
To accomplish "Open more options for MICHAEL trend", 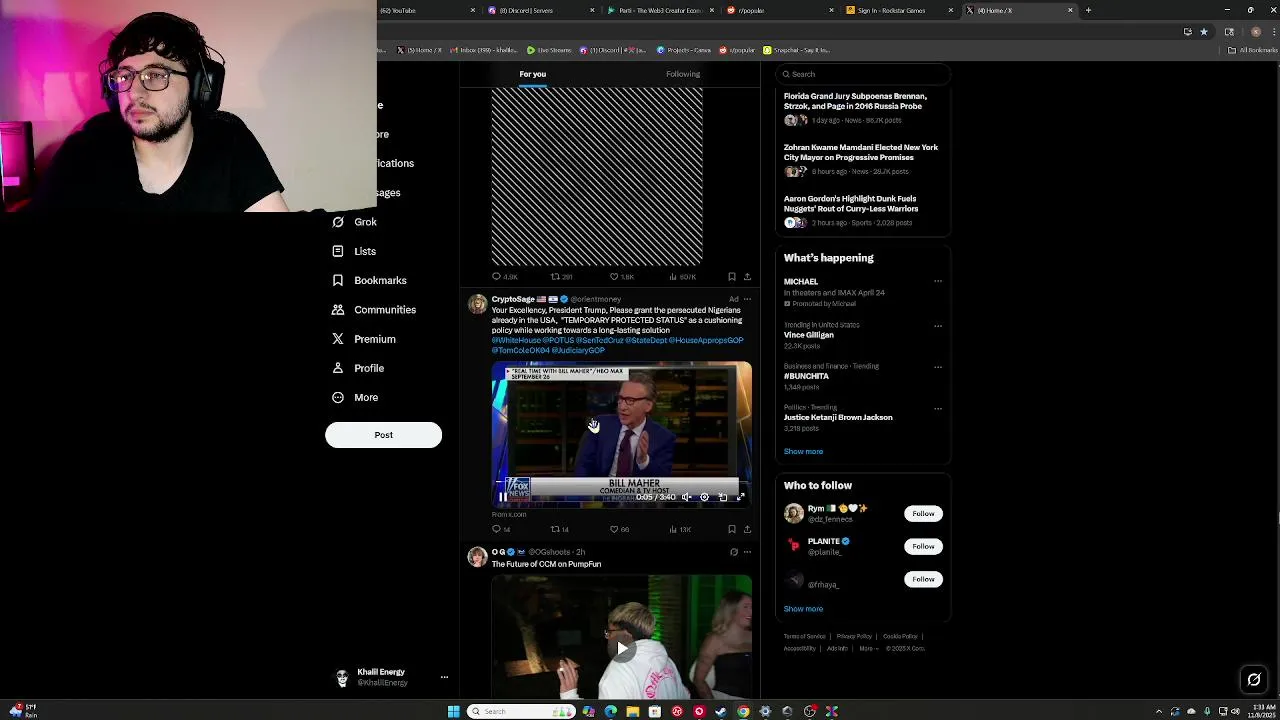I will 938,281.
